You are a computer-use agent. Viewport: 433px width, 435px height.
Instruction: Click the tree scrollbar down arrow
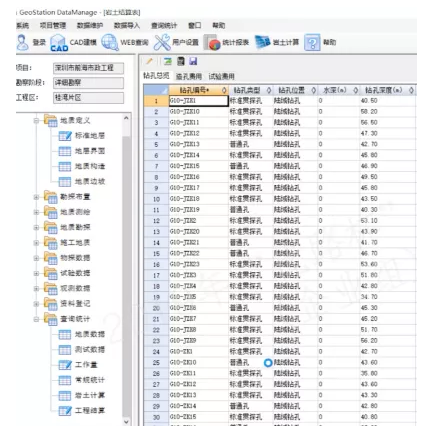click(126, 422)
